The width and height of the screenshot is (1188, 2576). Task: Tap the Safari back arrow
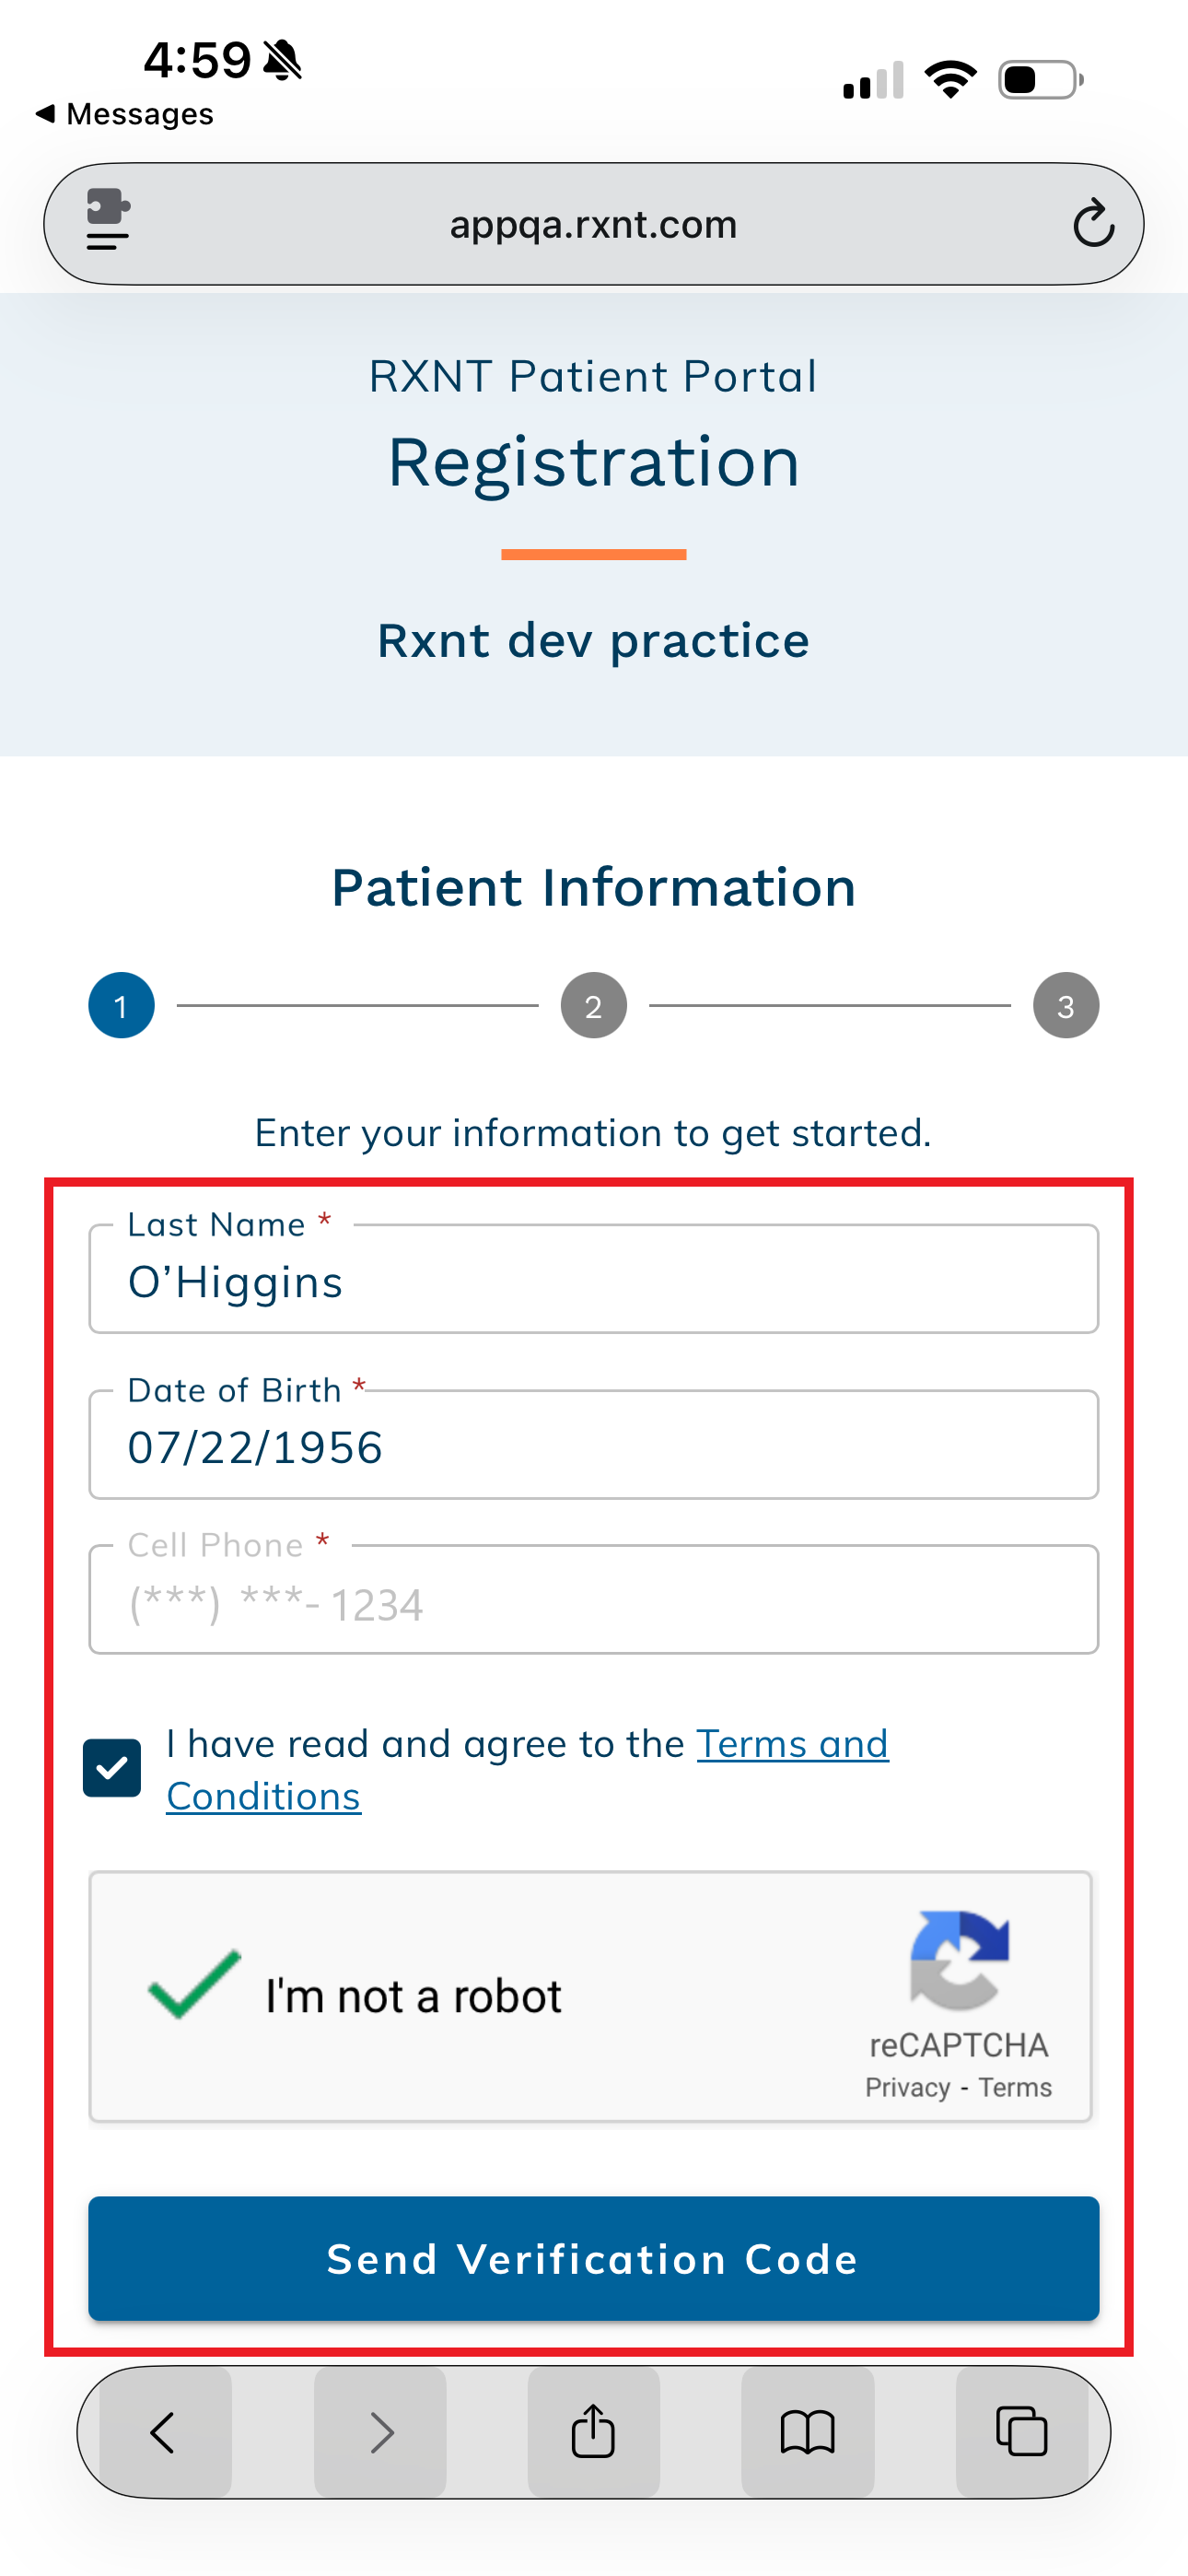[163, 2432]
